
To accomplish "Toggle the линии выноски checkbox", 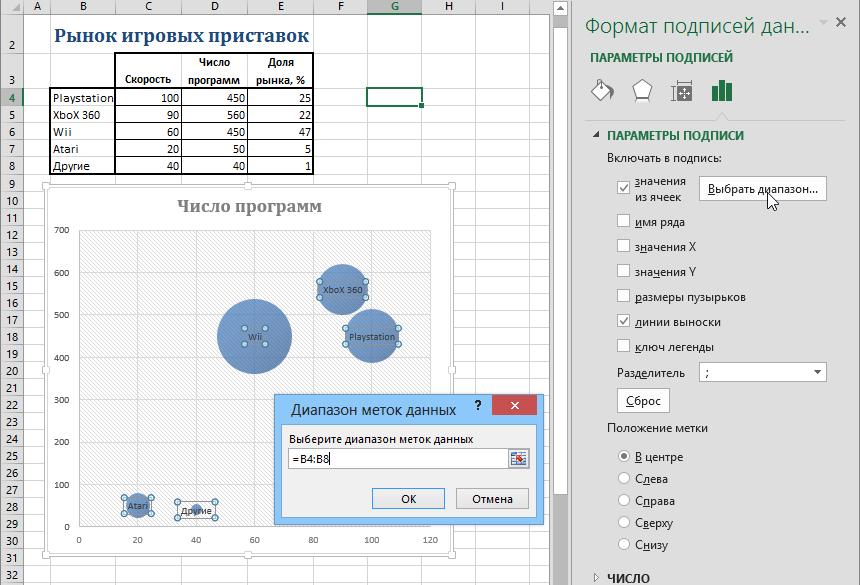I will point(623,321).
